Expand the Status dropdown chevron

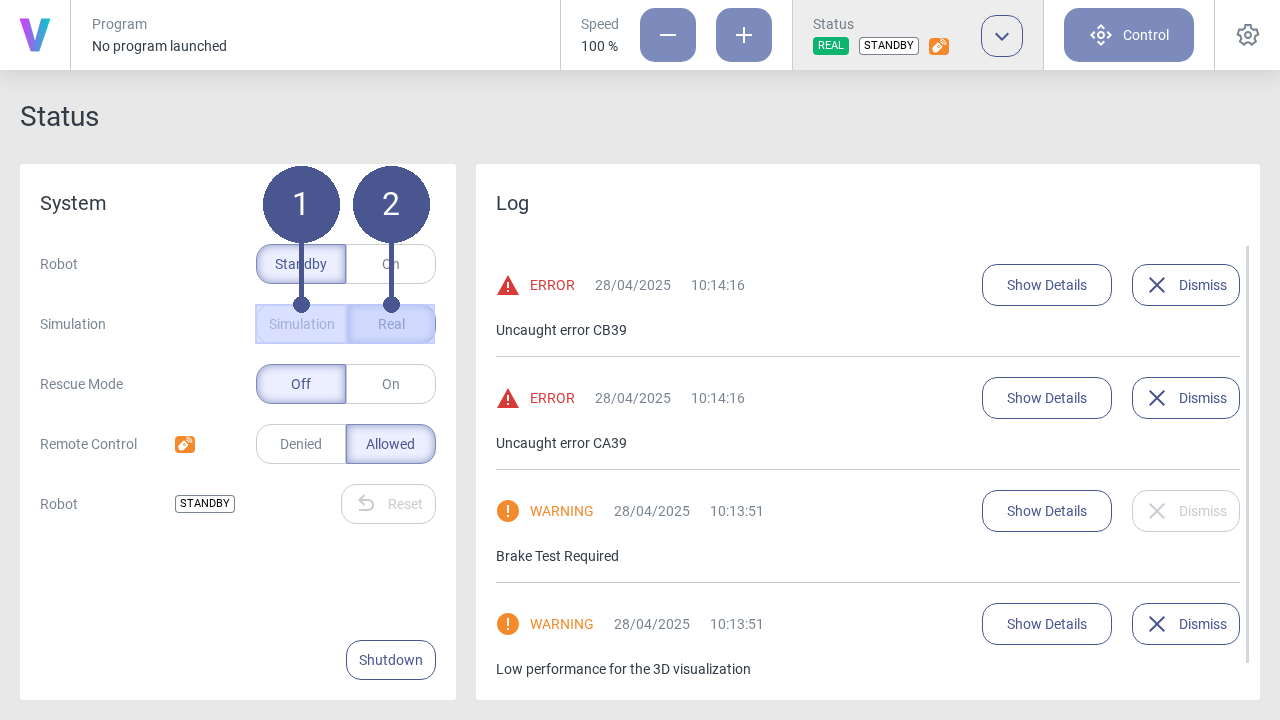point(1002,36)
